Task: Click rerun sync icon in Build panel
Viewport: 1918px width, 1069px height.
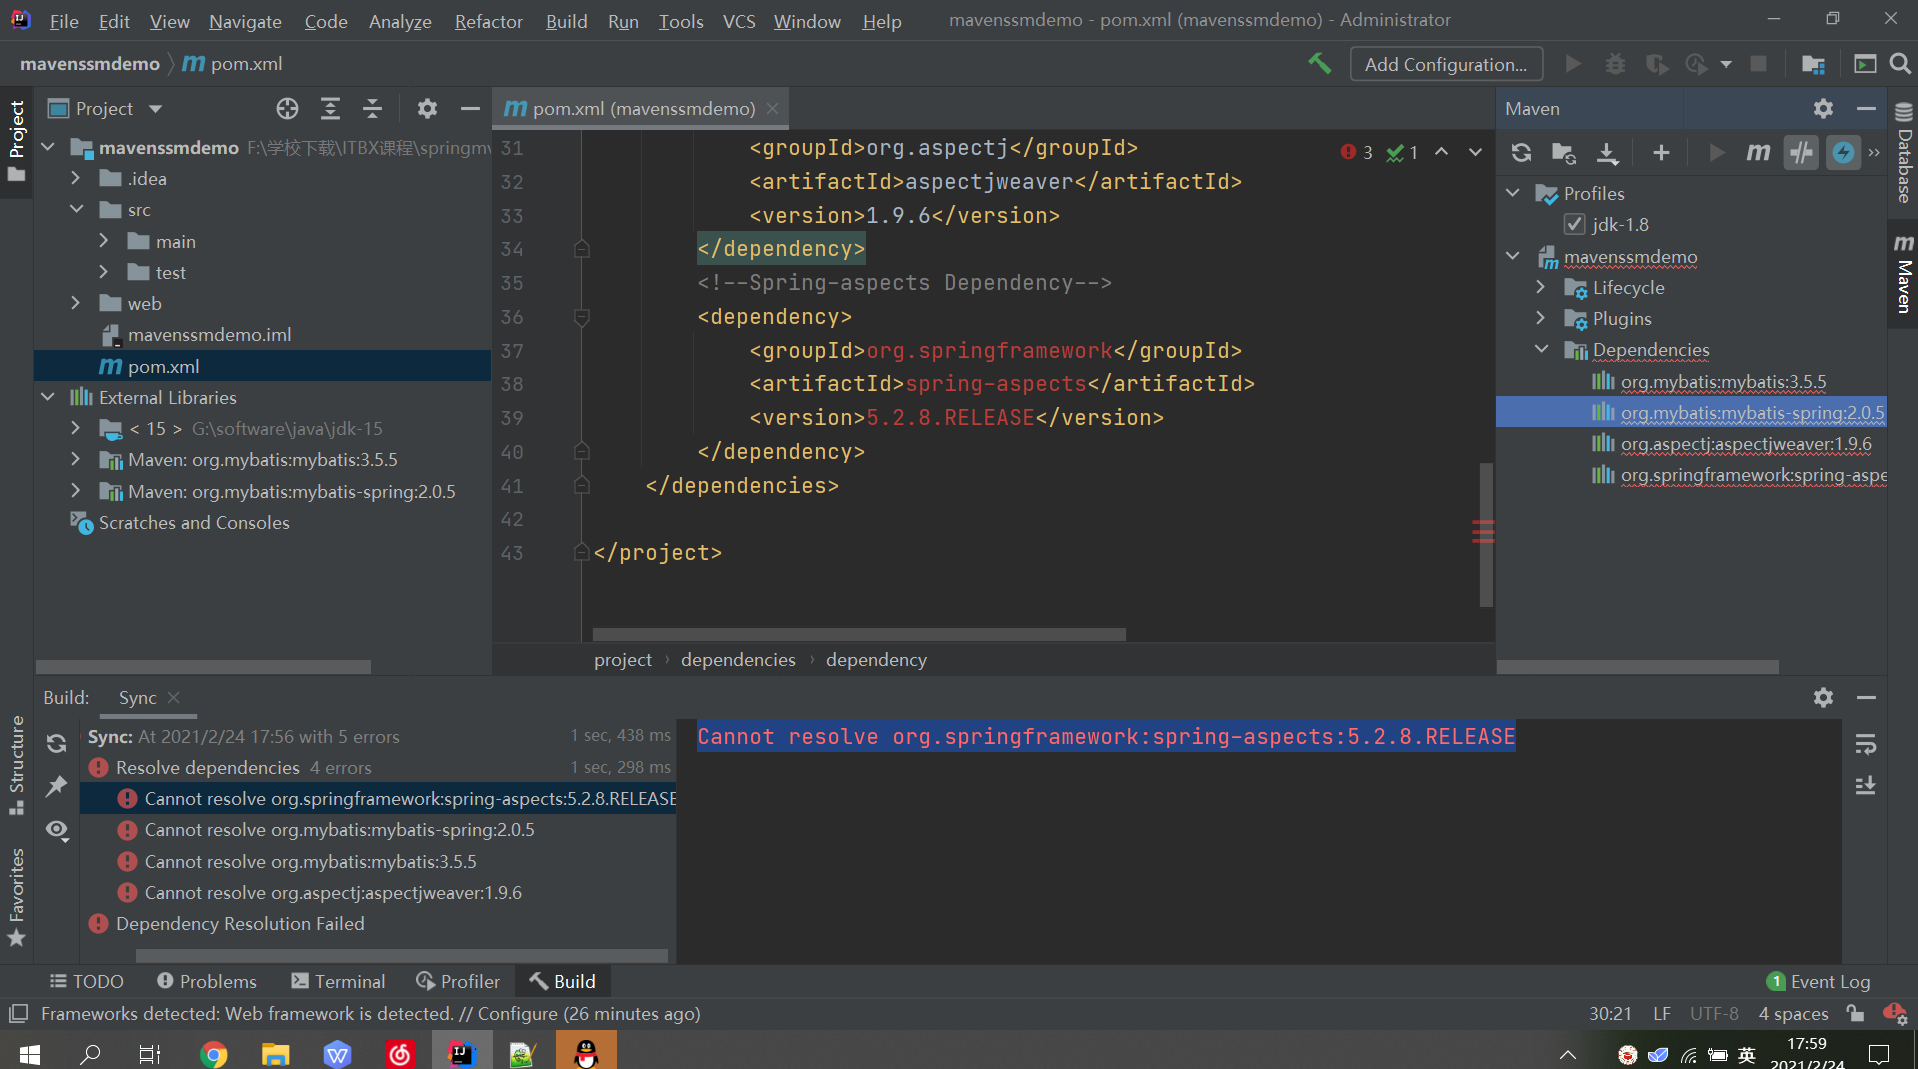Action: pyautogui.click(x=56, y=743)
